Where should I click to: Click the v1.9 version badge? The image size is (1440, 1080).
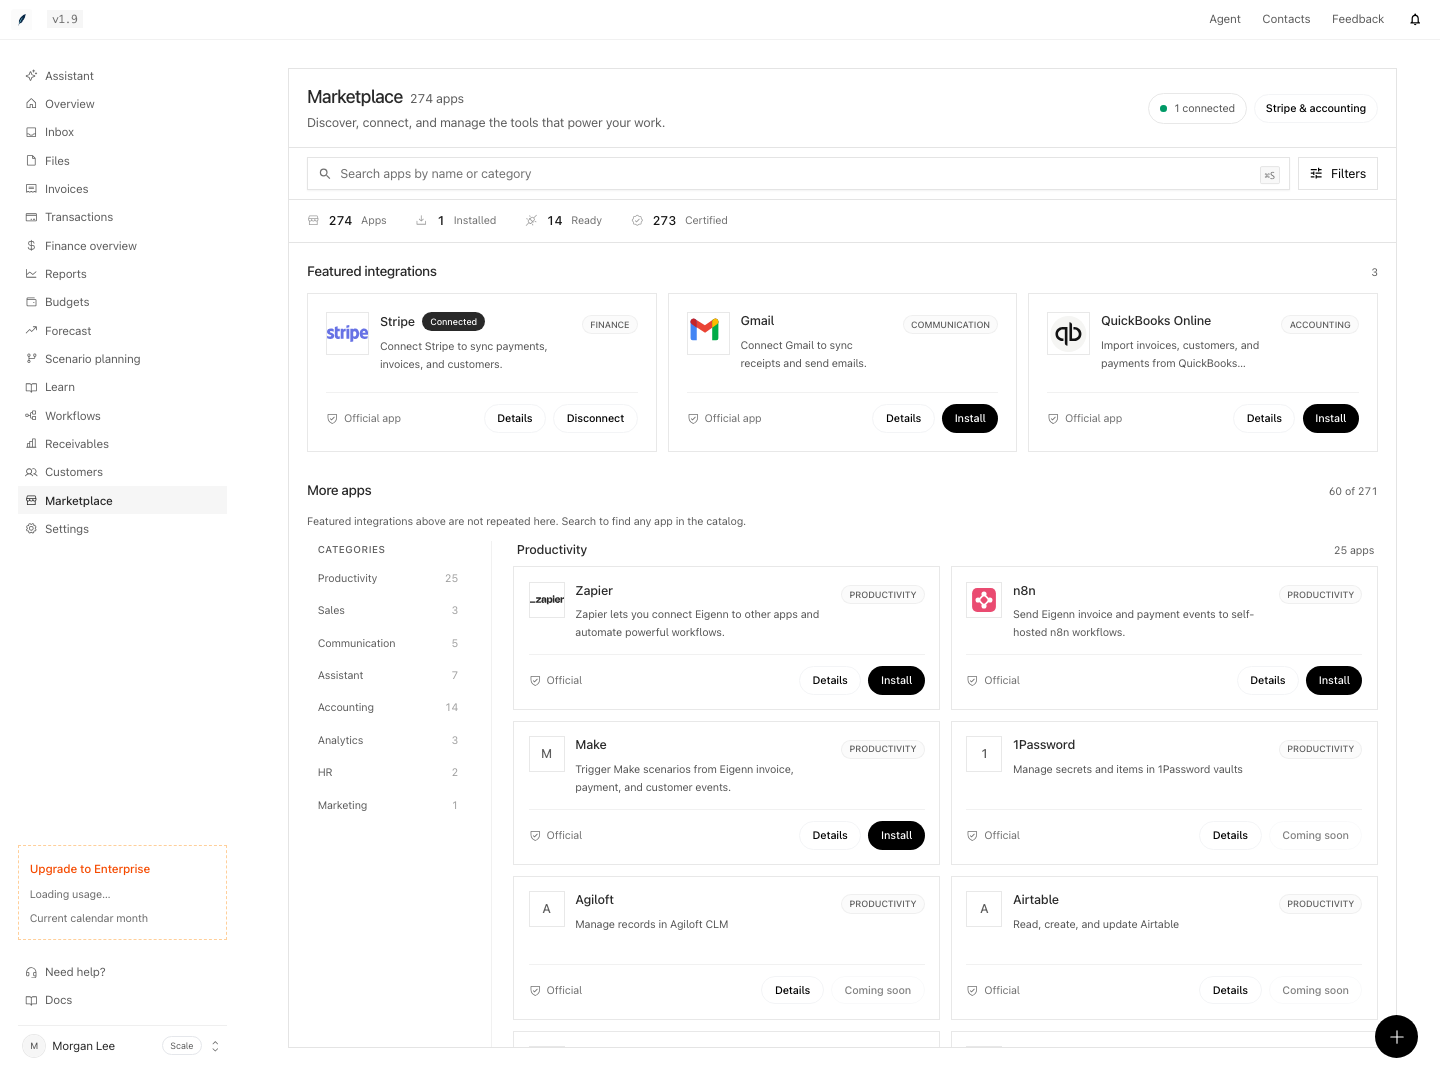pyautogui.click(x=65, y=19)
